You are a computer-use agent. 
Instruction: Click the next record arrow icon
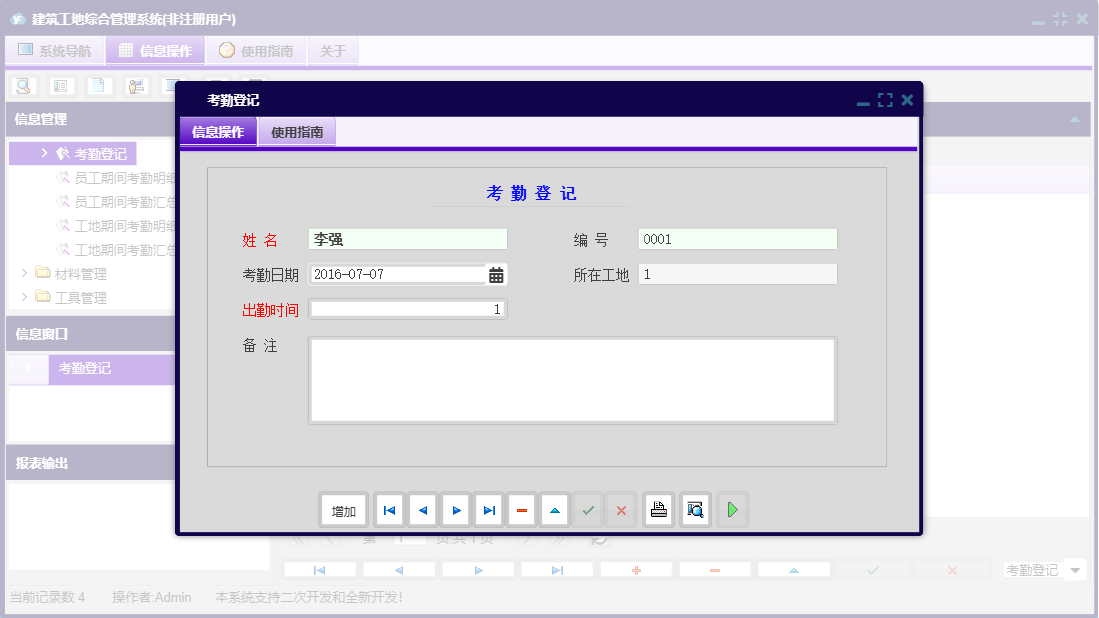455,509
